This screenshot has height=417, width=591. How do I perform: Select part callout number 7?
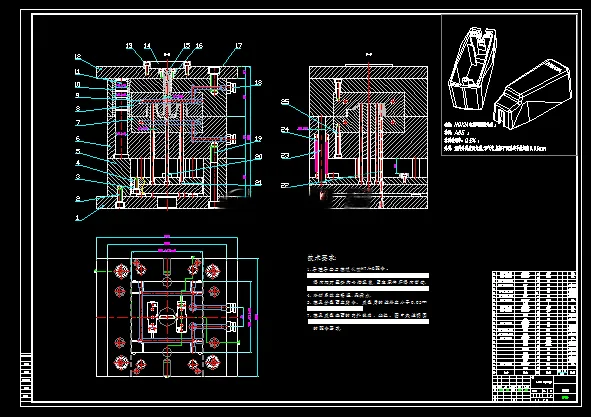(78, 123)
